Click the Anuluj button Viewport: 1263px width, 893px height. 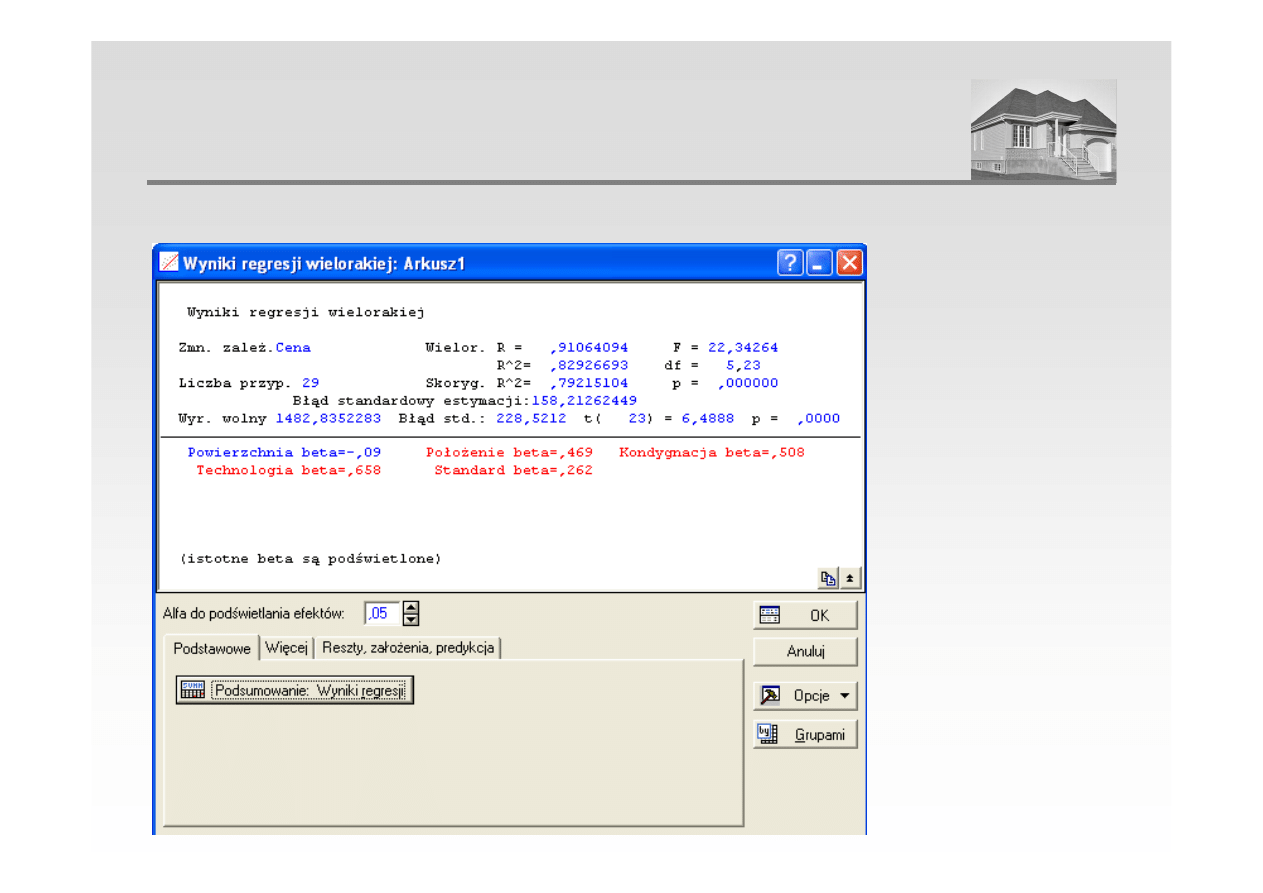[805, 651]
